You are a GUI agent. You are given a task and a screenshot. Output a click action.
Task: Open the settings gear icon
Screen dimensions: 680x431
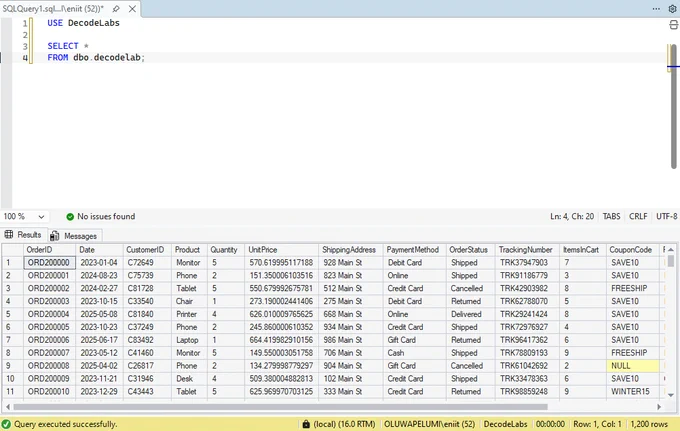(673, 9)
